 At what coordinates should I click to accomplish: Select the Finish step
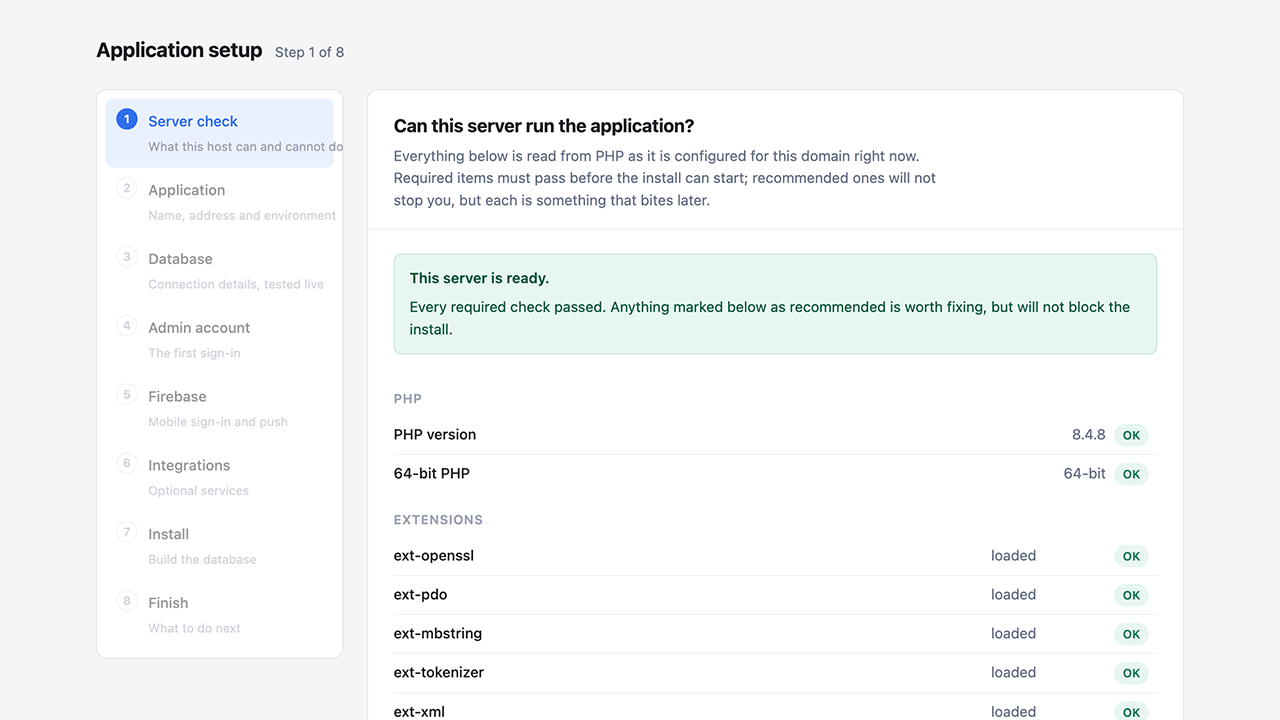[x=219, y=616]
